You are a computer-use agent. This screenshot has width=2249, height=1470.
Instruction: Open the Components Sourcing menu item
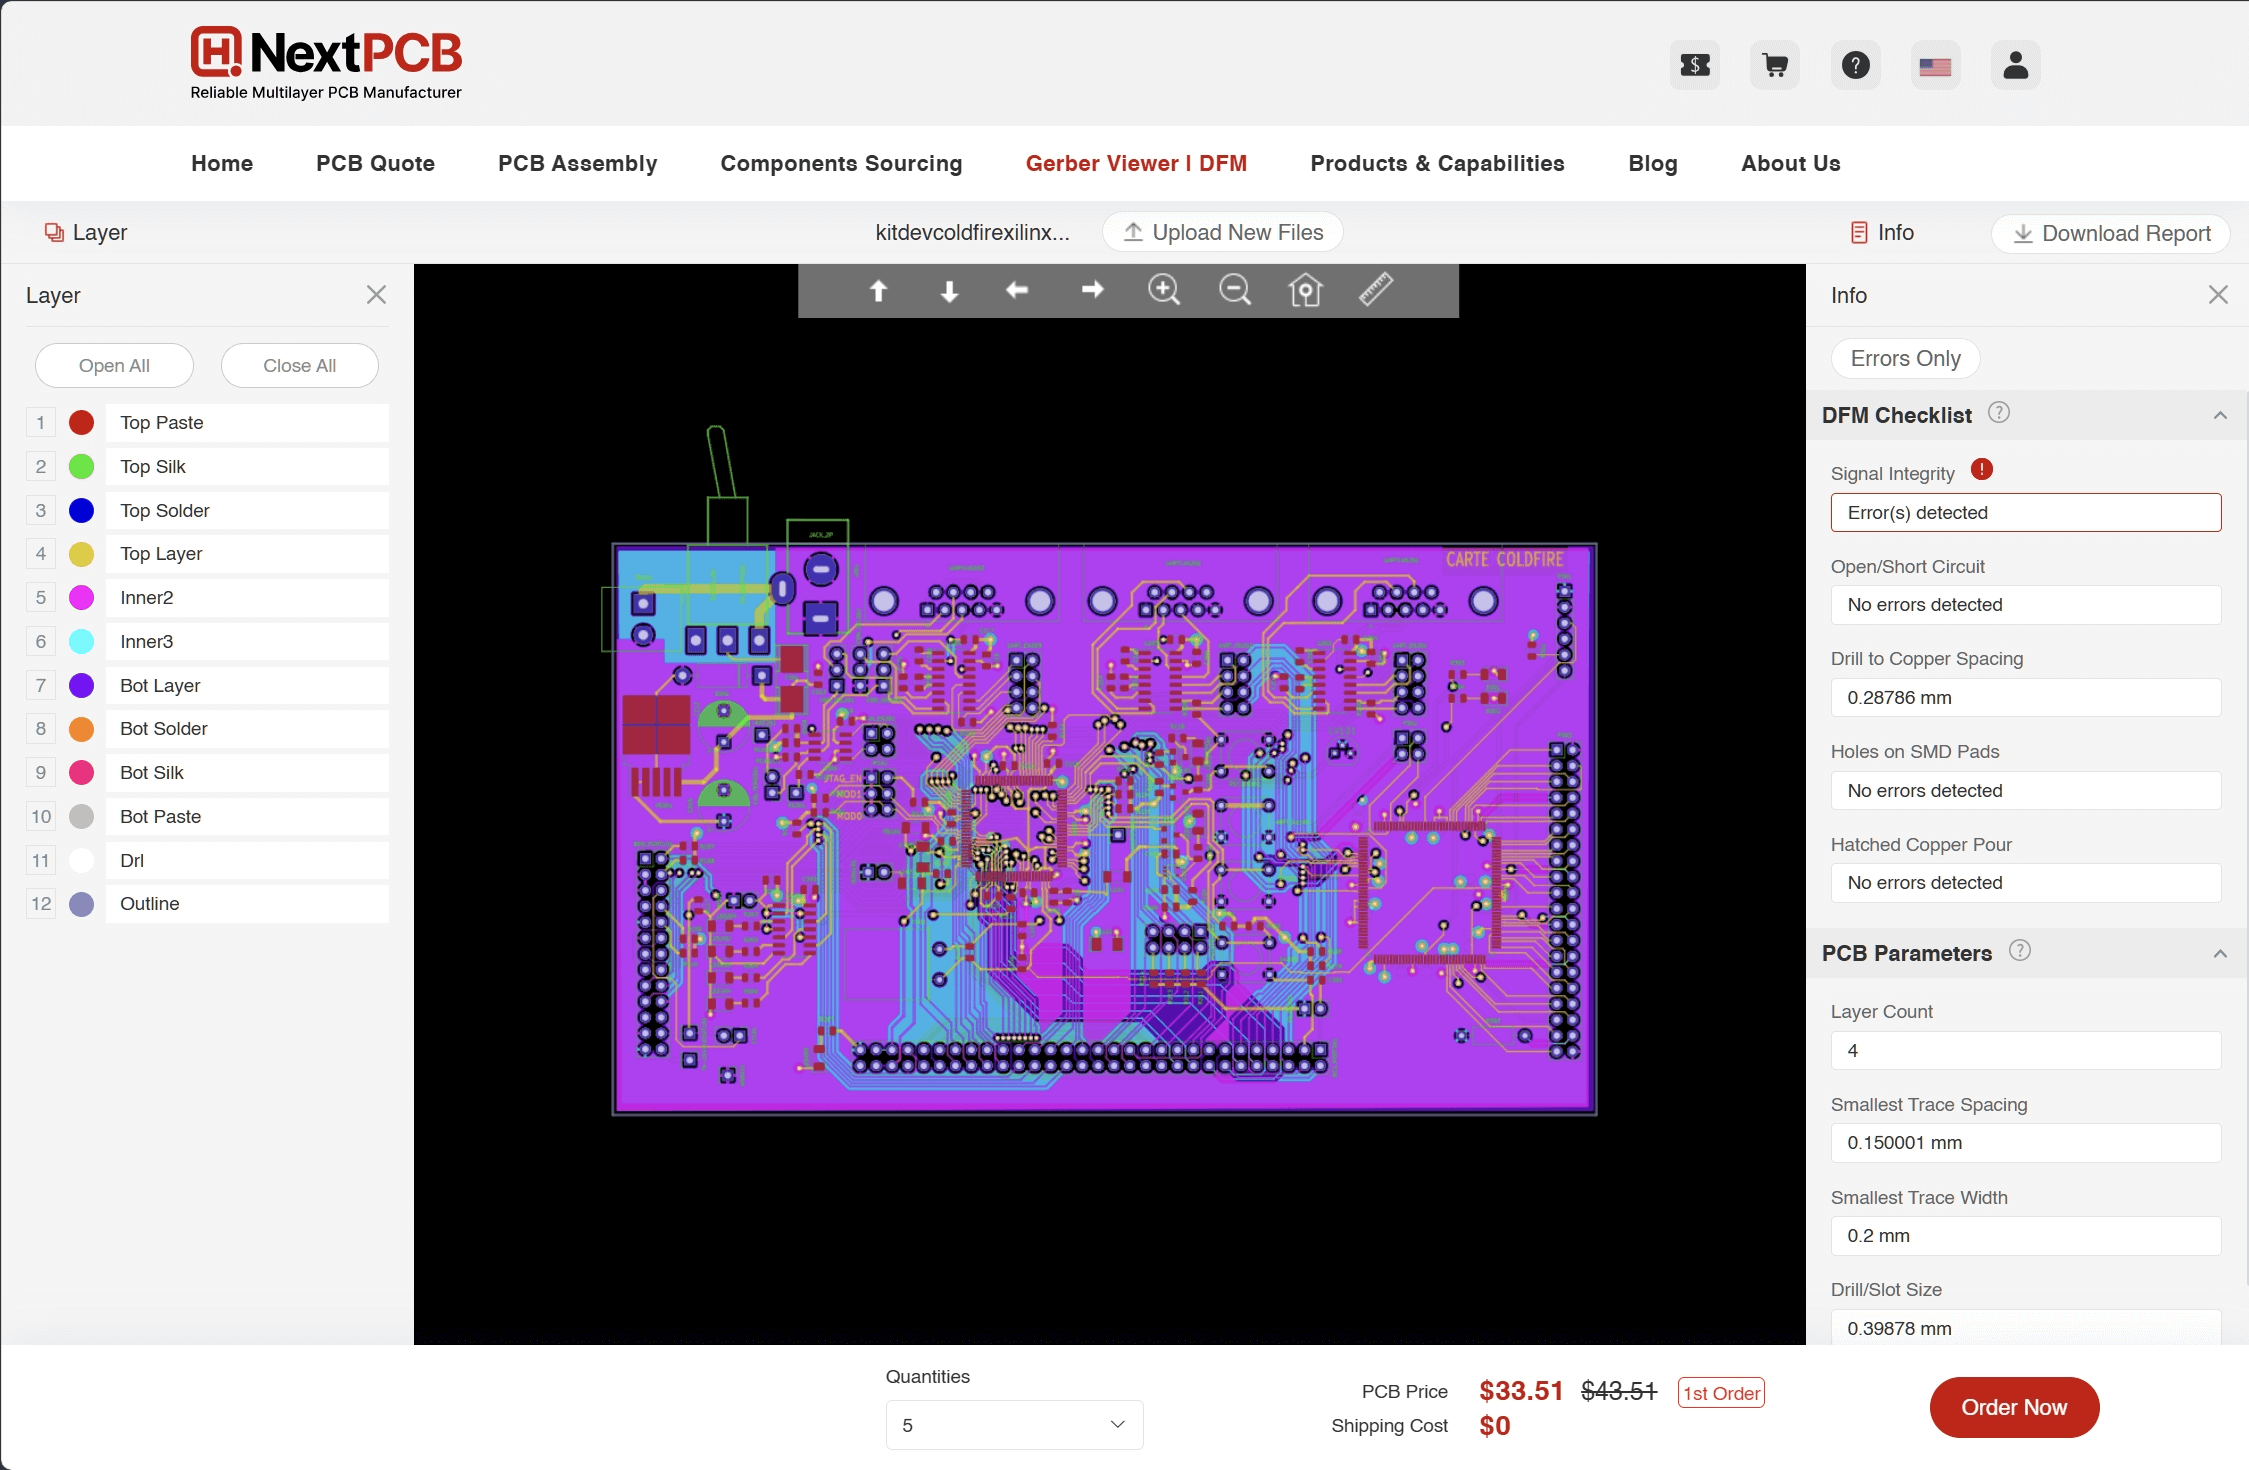(x=841, y=164)
